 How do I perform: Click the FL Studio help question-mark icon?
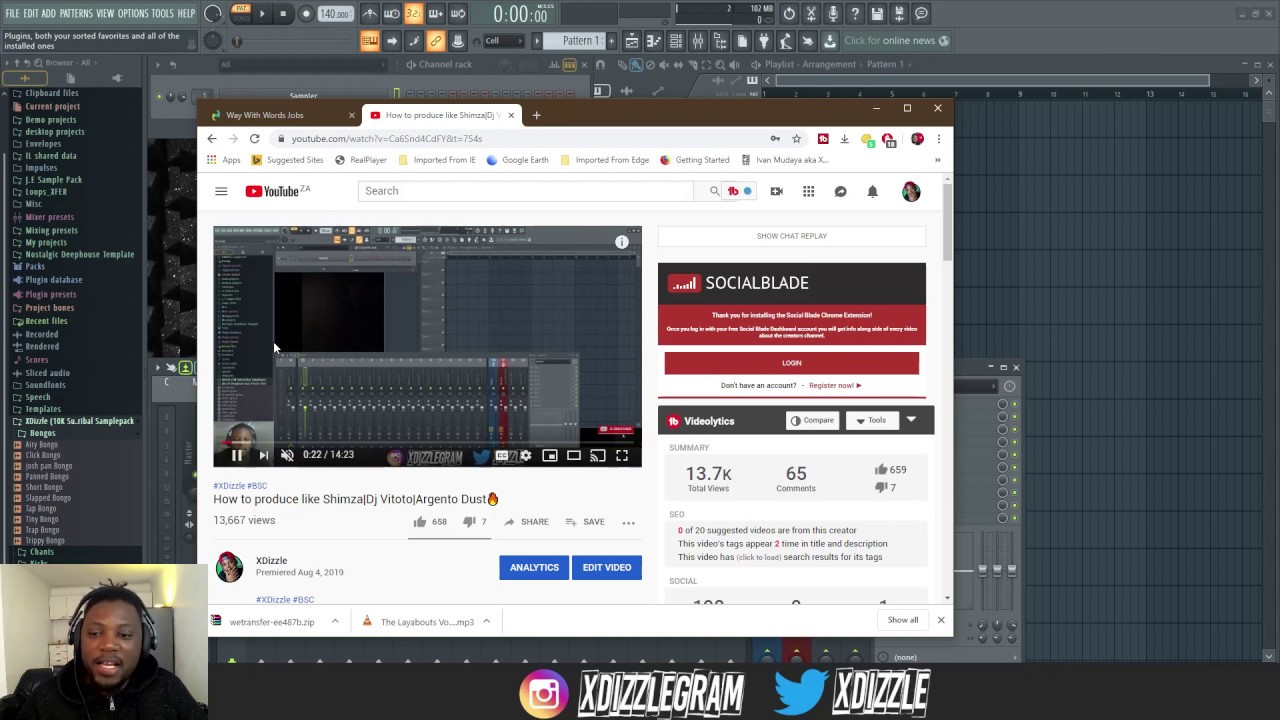point(855,14)
